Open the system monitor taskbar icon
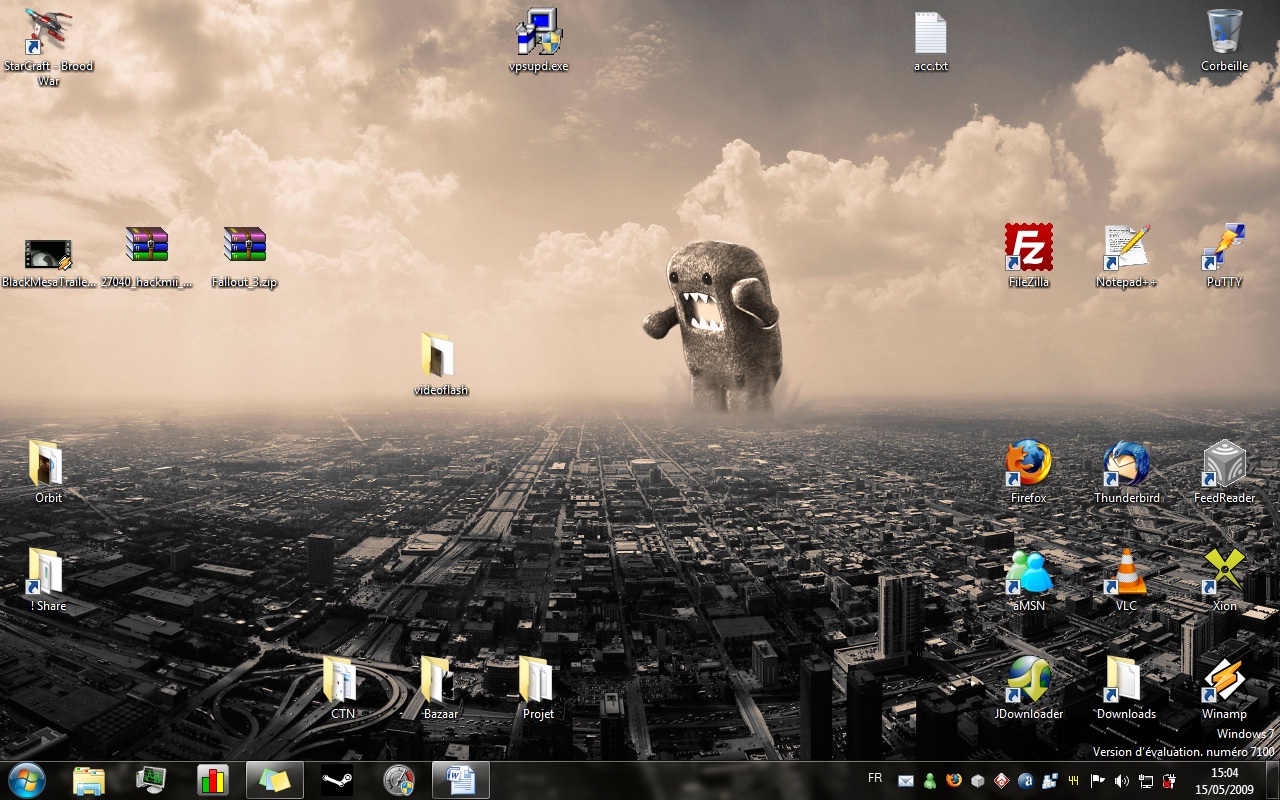This screenshot has height=800, width=1280. pyautogui.click(x=151, y=780)
